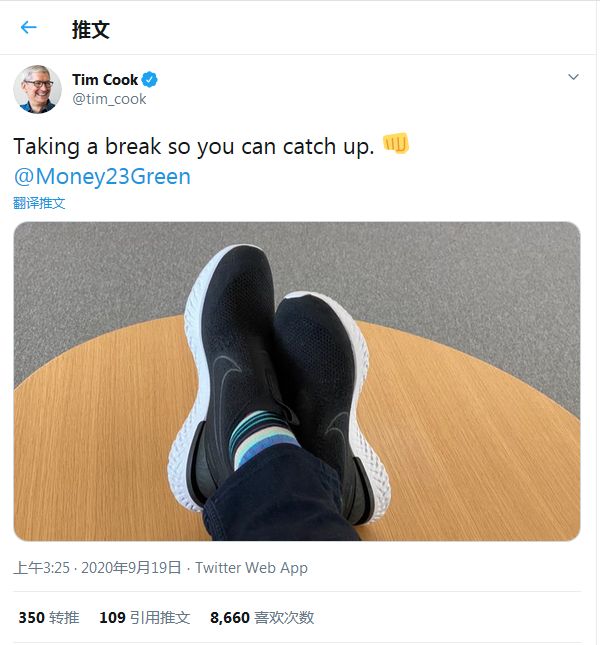The width and height of the screenshot is (600, 645).
Task: Open the Tim Cook display name
Action: click(x=105, y=80)
